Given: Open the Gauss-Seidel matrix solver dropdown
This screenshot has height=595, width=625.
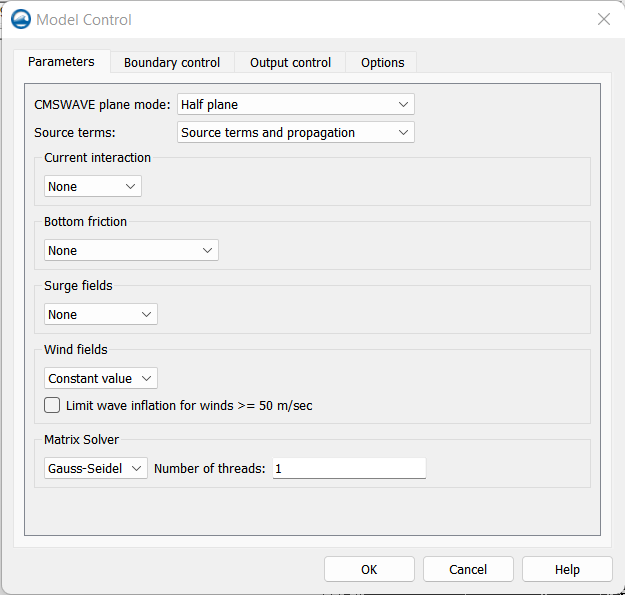Looking at the screenshot, I should (x=96, y=468).
